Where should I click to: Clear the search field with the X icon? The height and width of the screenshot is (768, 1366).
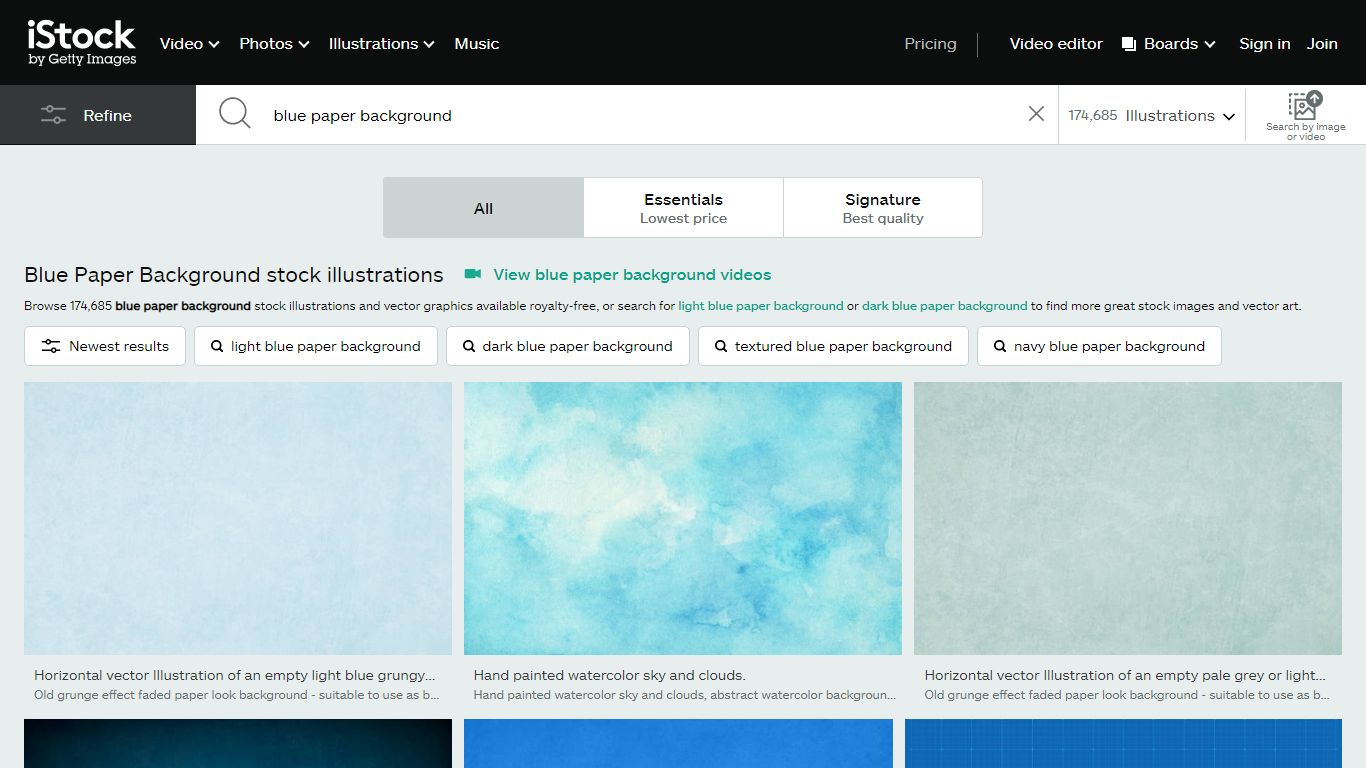[1036, 114]
